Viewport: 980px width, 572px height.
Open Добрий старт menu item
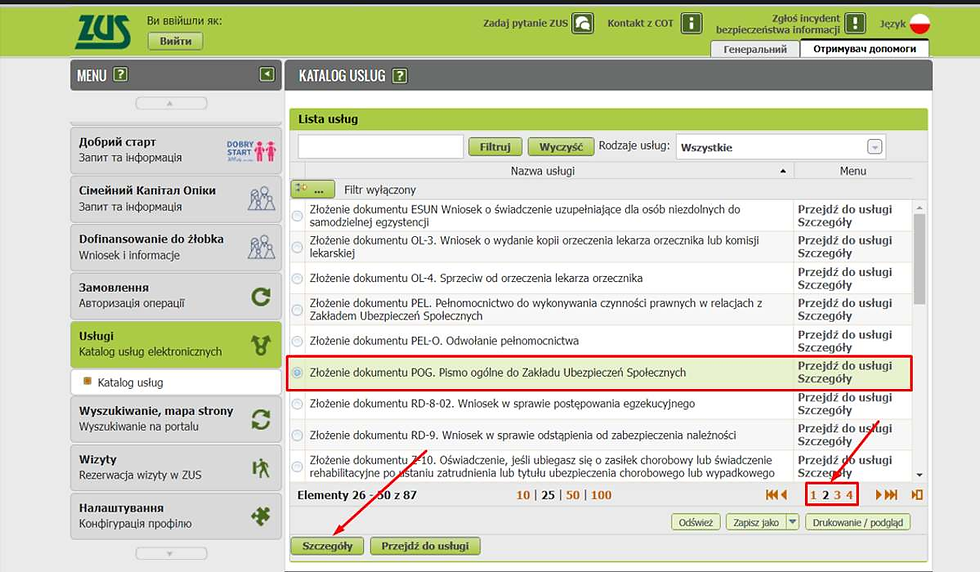tap(176, 150)
